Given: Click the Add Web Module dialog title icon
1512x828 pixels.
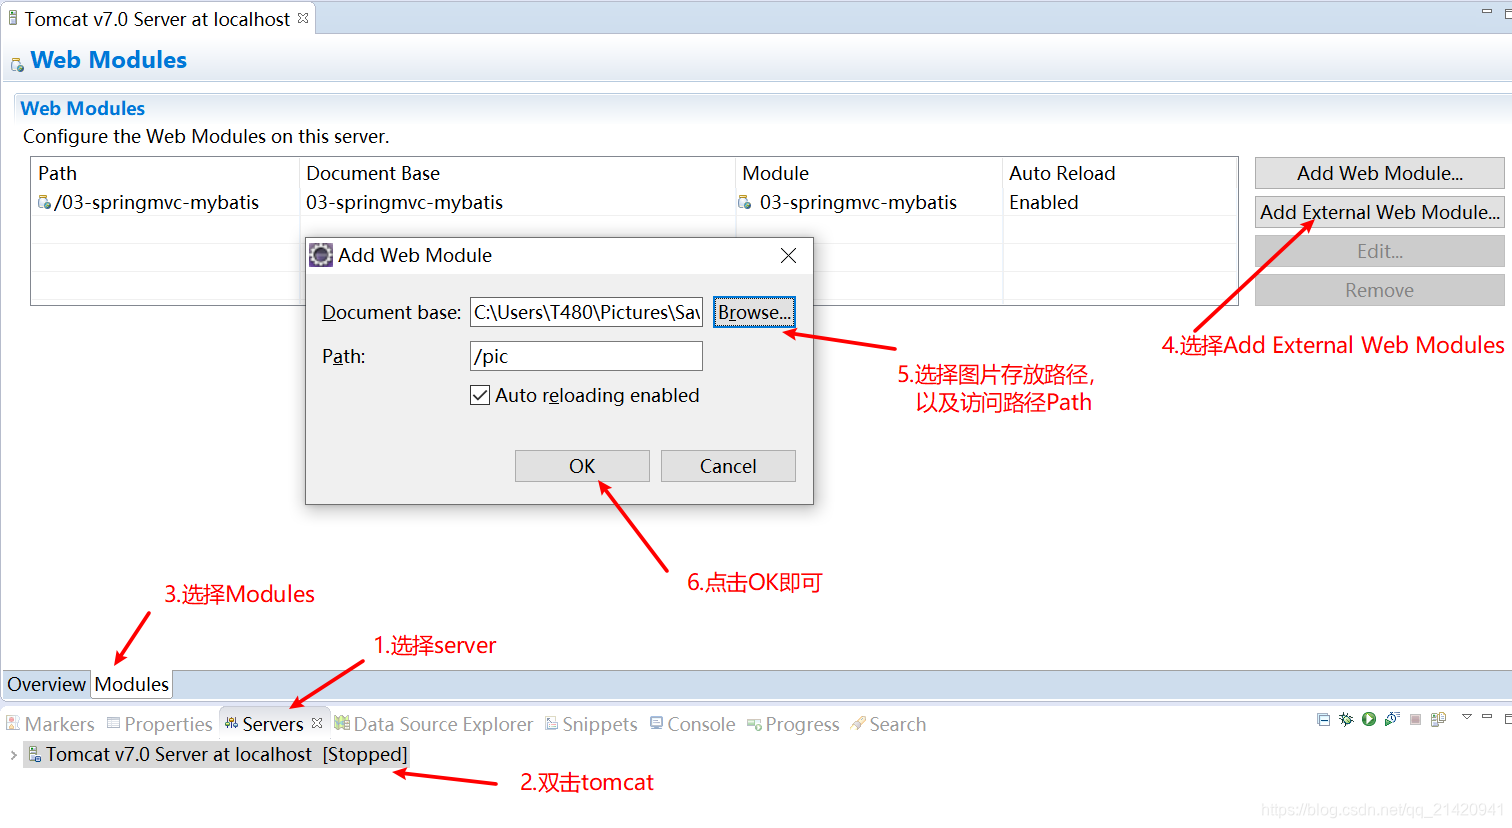Looking at the screenshot, I should [x=321, y=255].
